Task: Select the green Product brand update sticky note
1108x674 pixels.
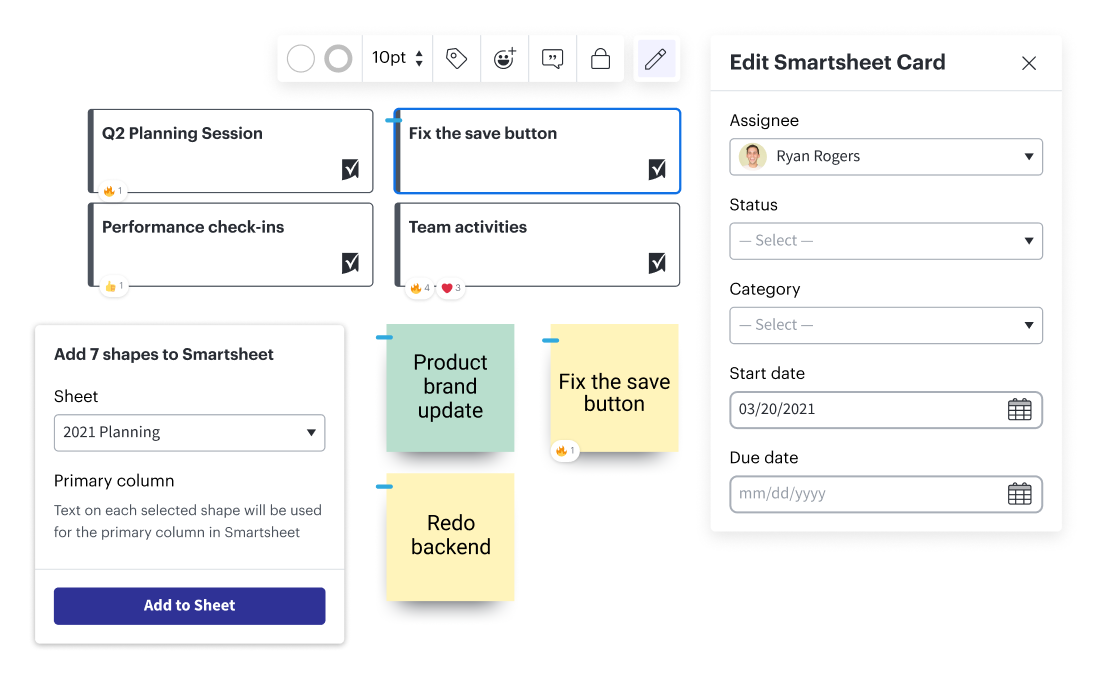Action: (x=450, y=387)
